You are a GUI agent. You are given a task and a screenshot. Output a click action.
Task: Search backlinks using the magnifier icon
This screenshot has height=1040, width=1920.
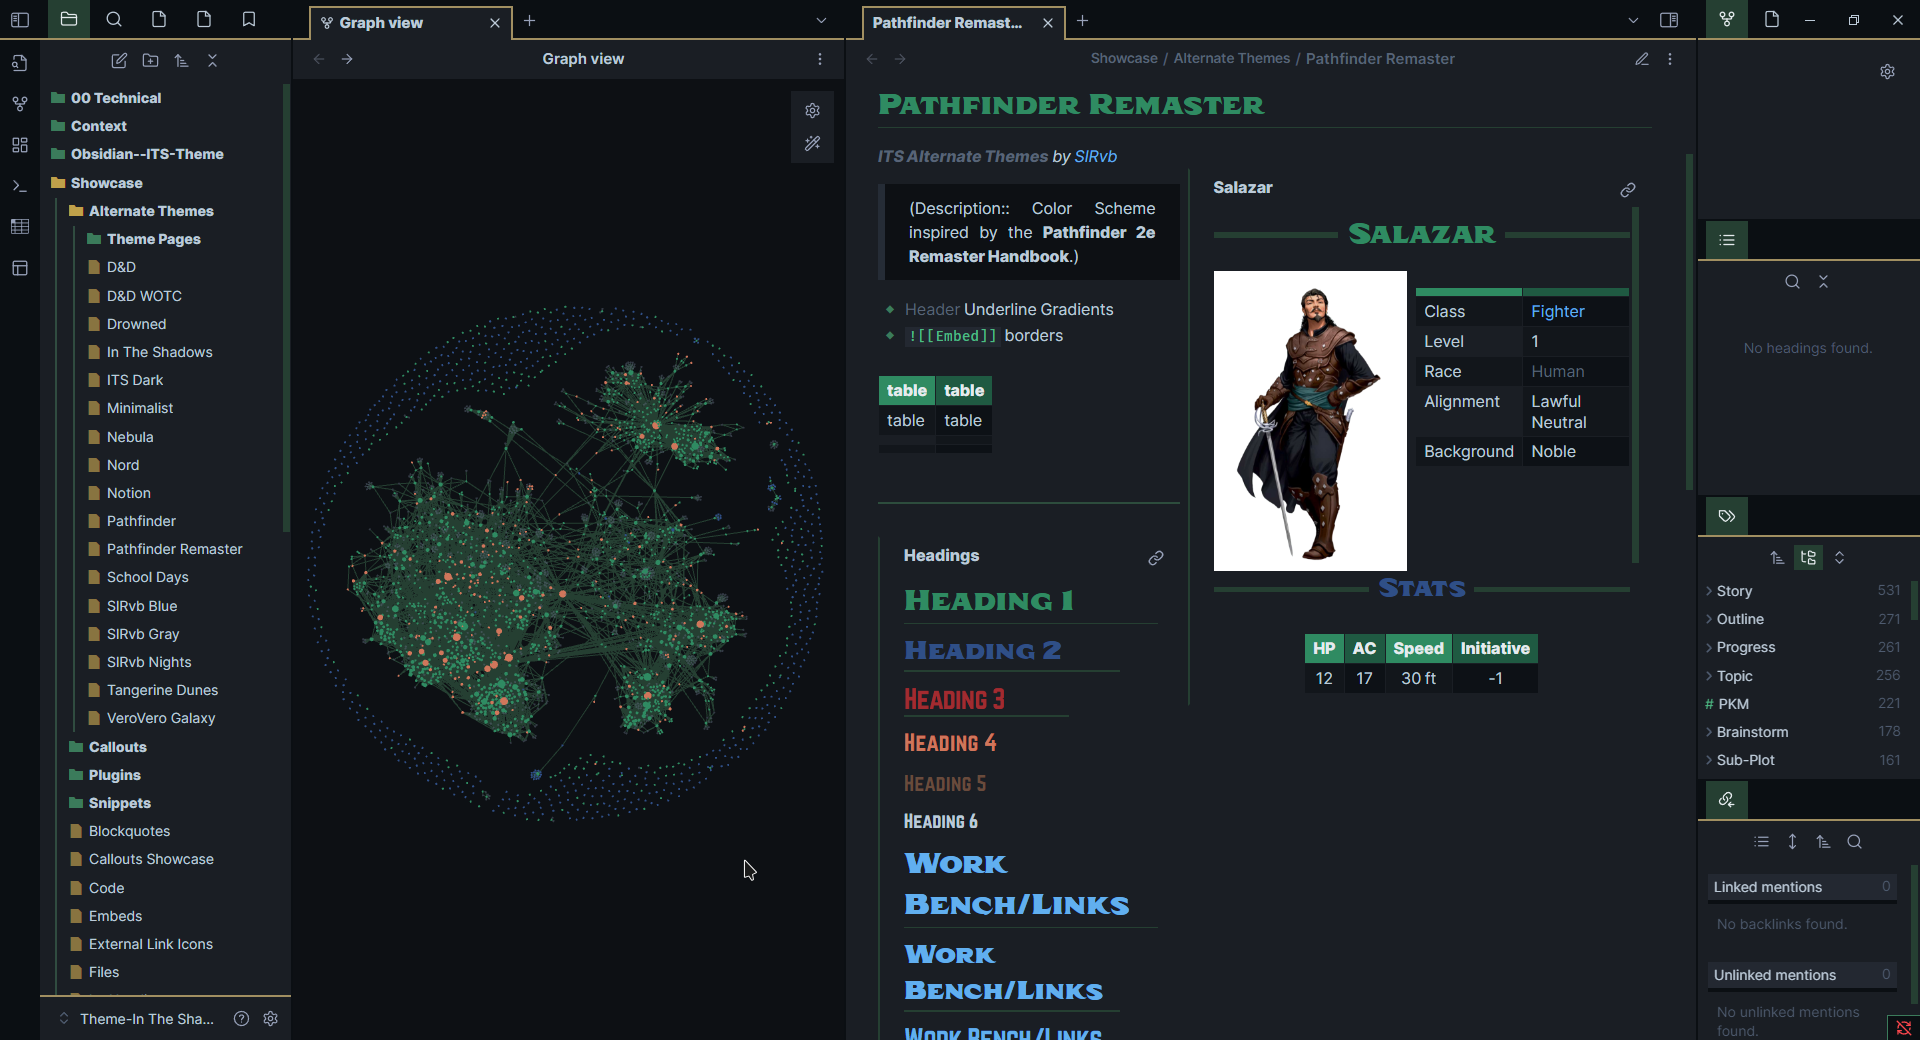point(1855,842)
